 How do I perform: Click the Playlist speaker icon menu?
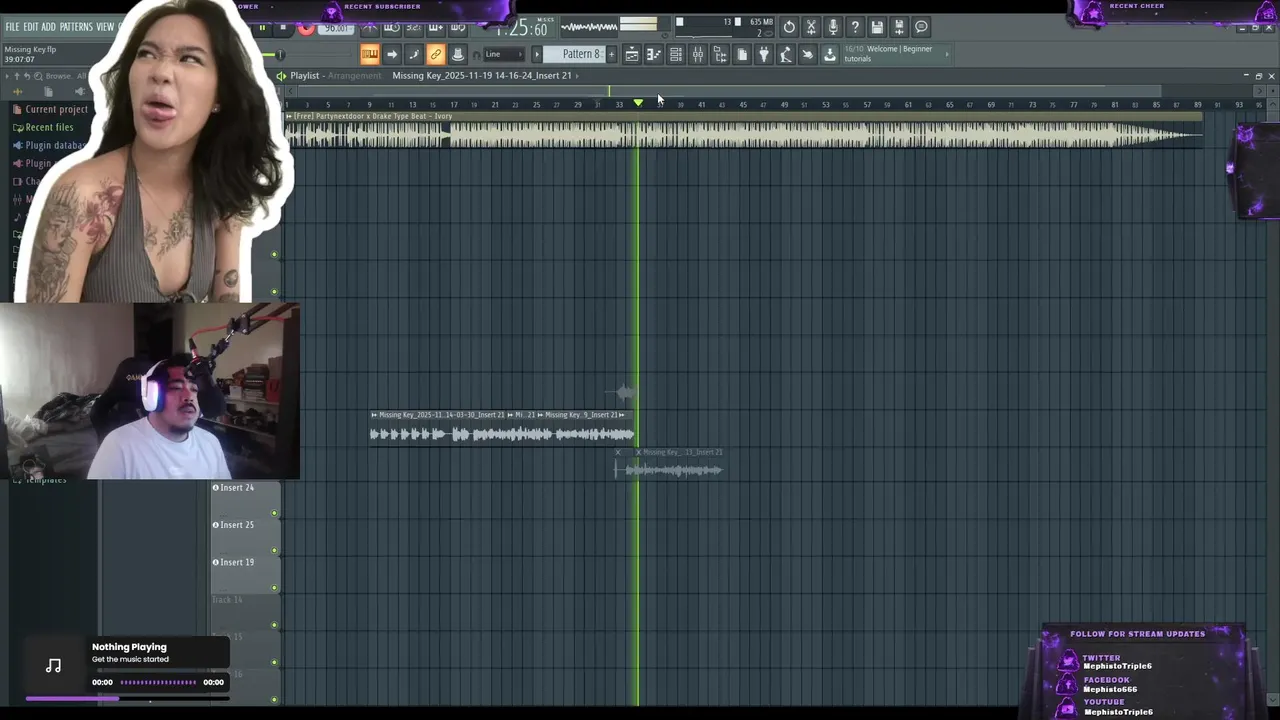282,76
